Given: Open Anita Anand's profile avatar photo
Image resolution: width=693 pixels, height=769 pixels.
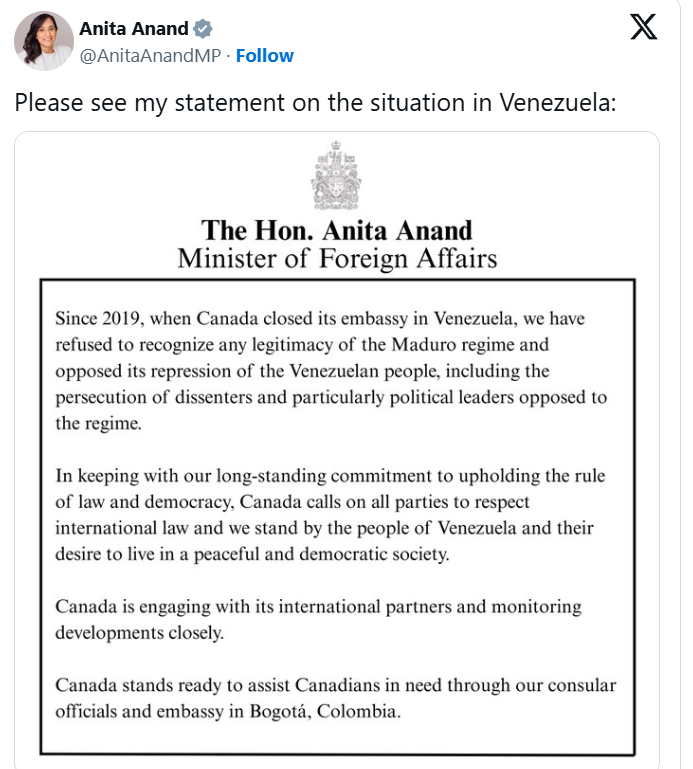Looking at the screenshot, I should pos(43,41).
